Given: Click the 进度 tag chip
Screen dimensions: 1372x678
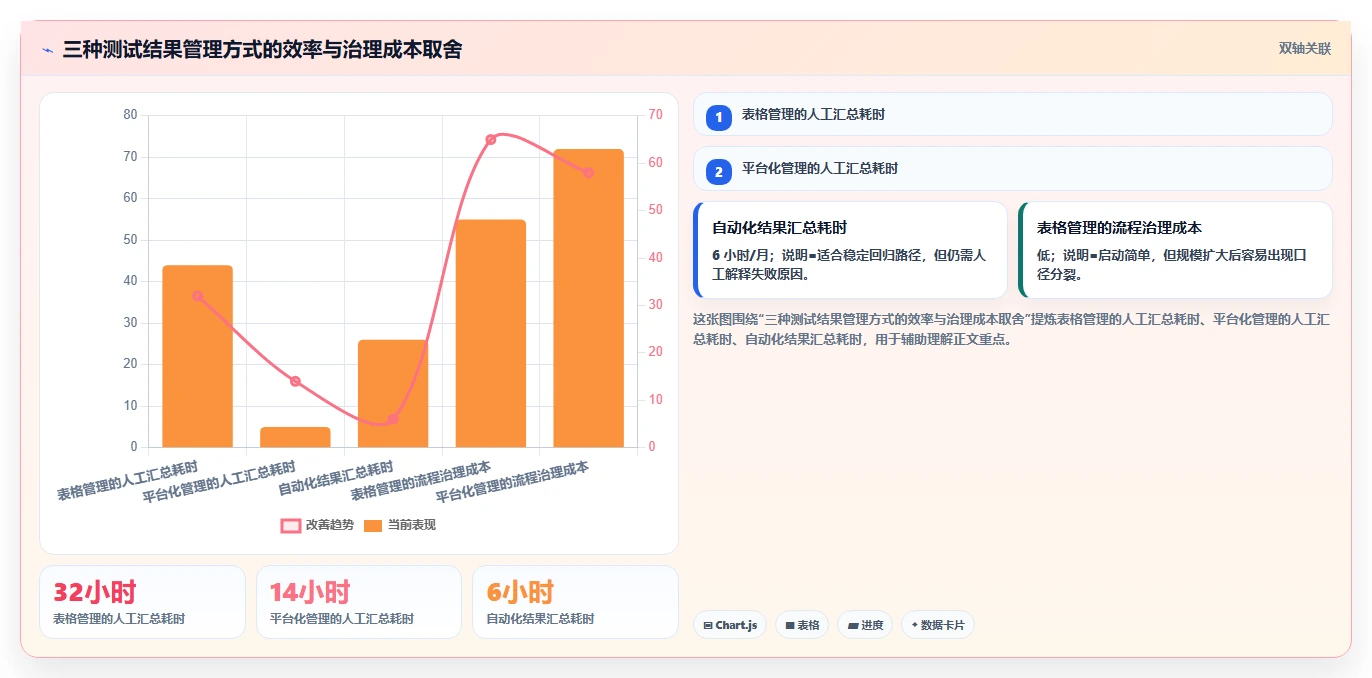Looking at the screenshot, I should click(x=865, y=625).
